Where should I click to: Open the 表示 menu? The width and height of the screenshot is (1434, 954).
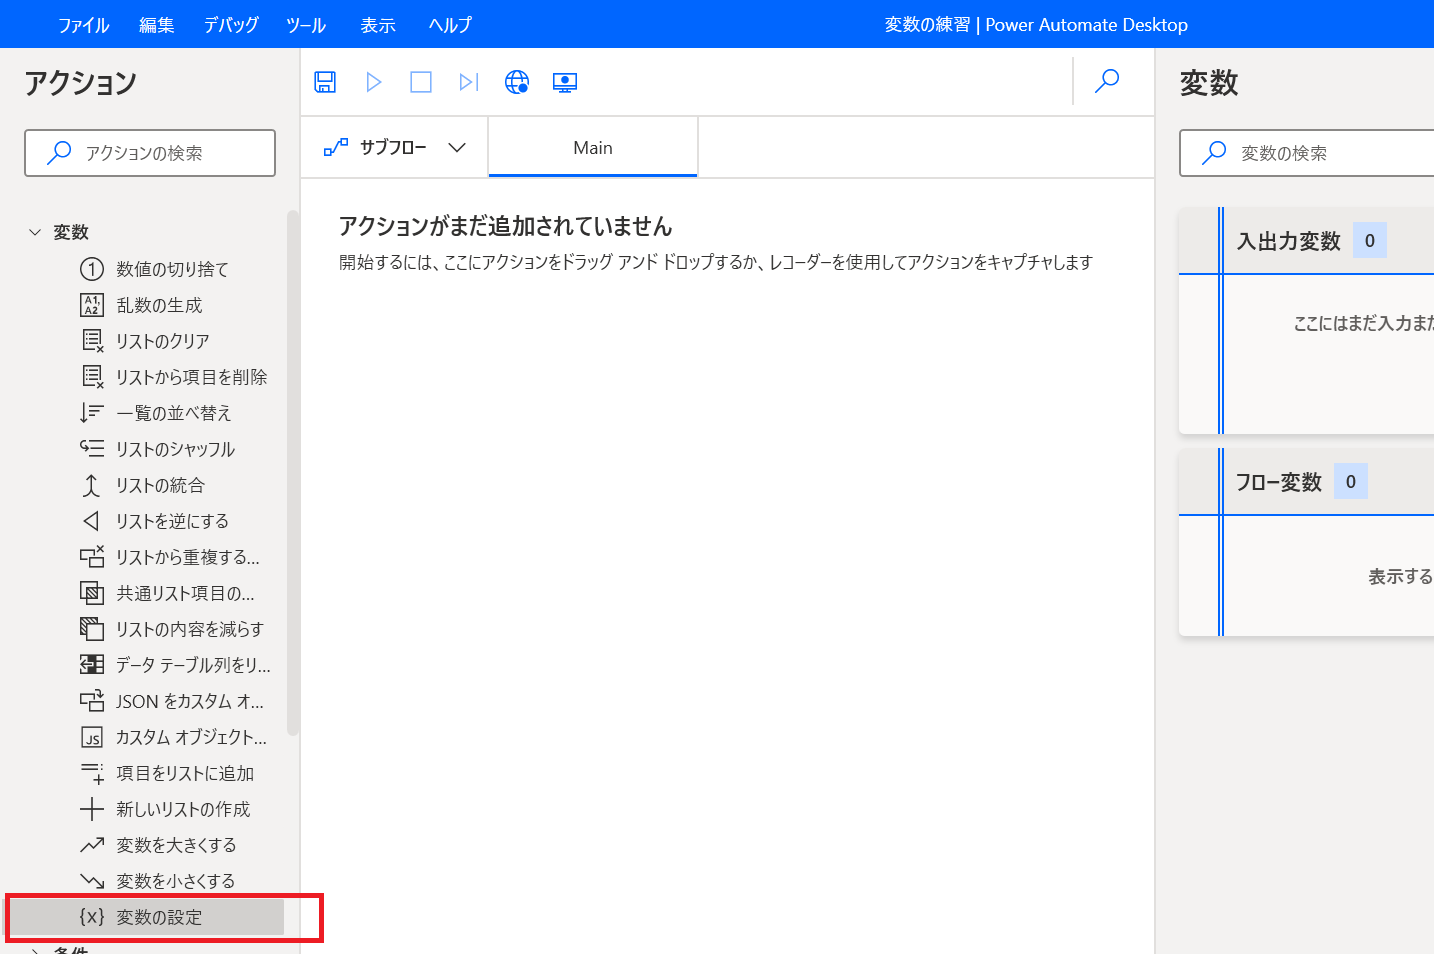(378, 25)
